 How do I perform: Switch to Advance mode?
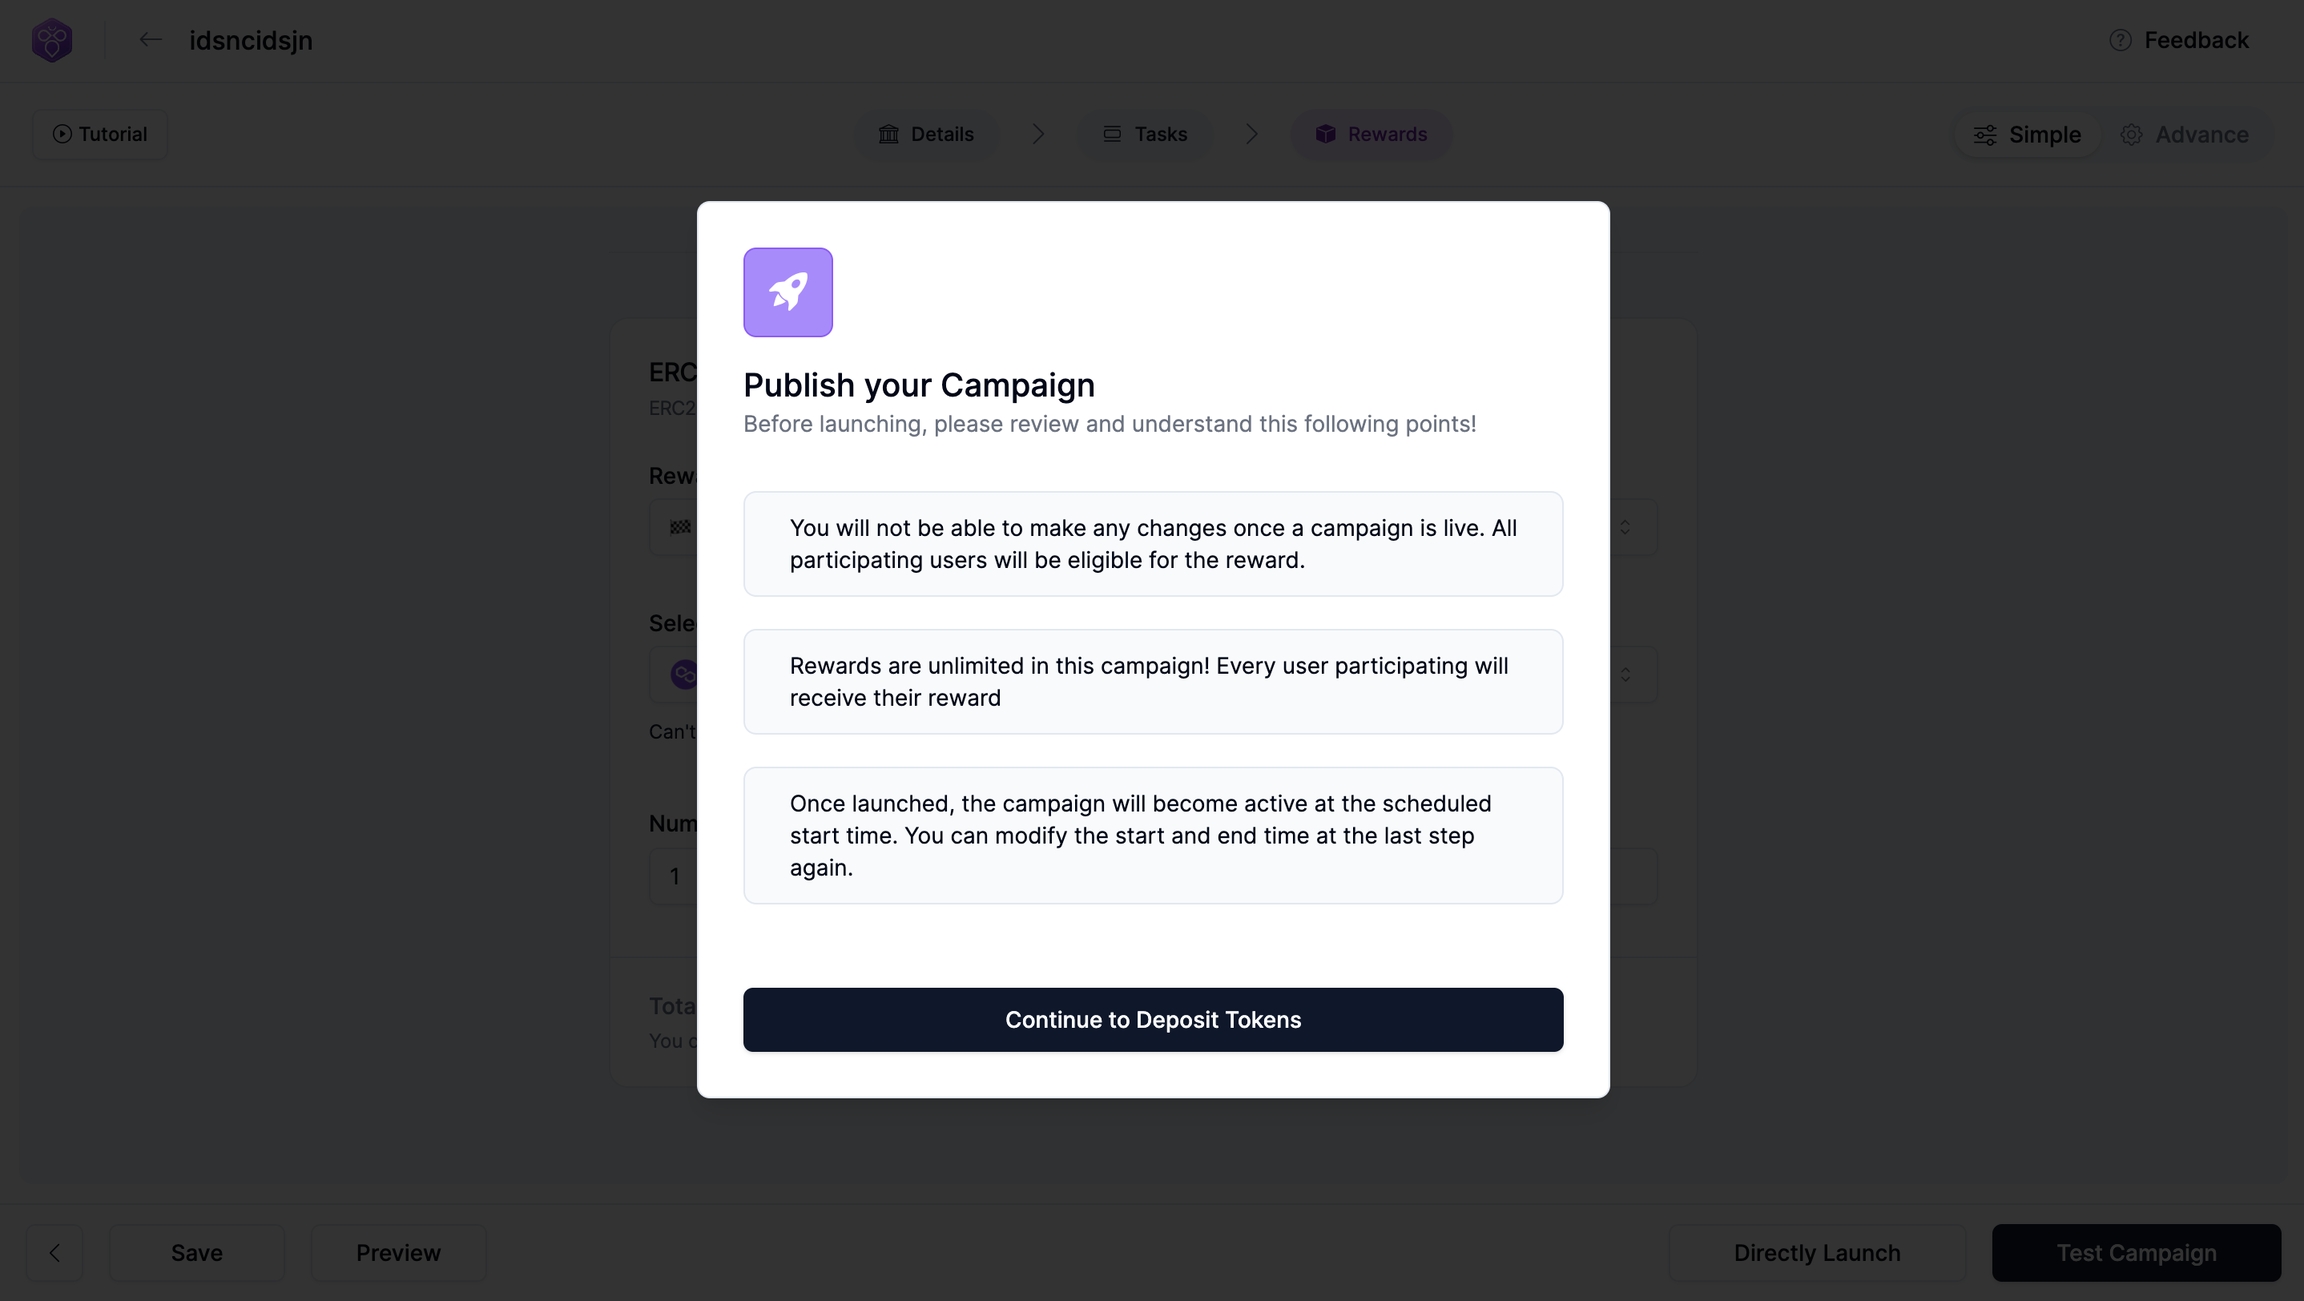click(x=2185, y=134)
